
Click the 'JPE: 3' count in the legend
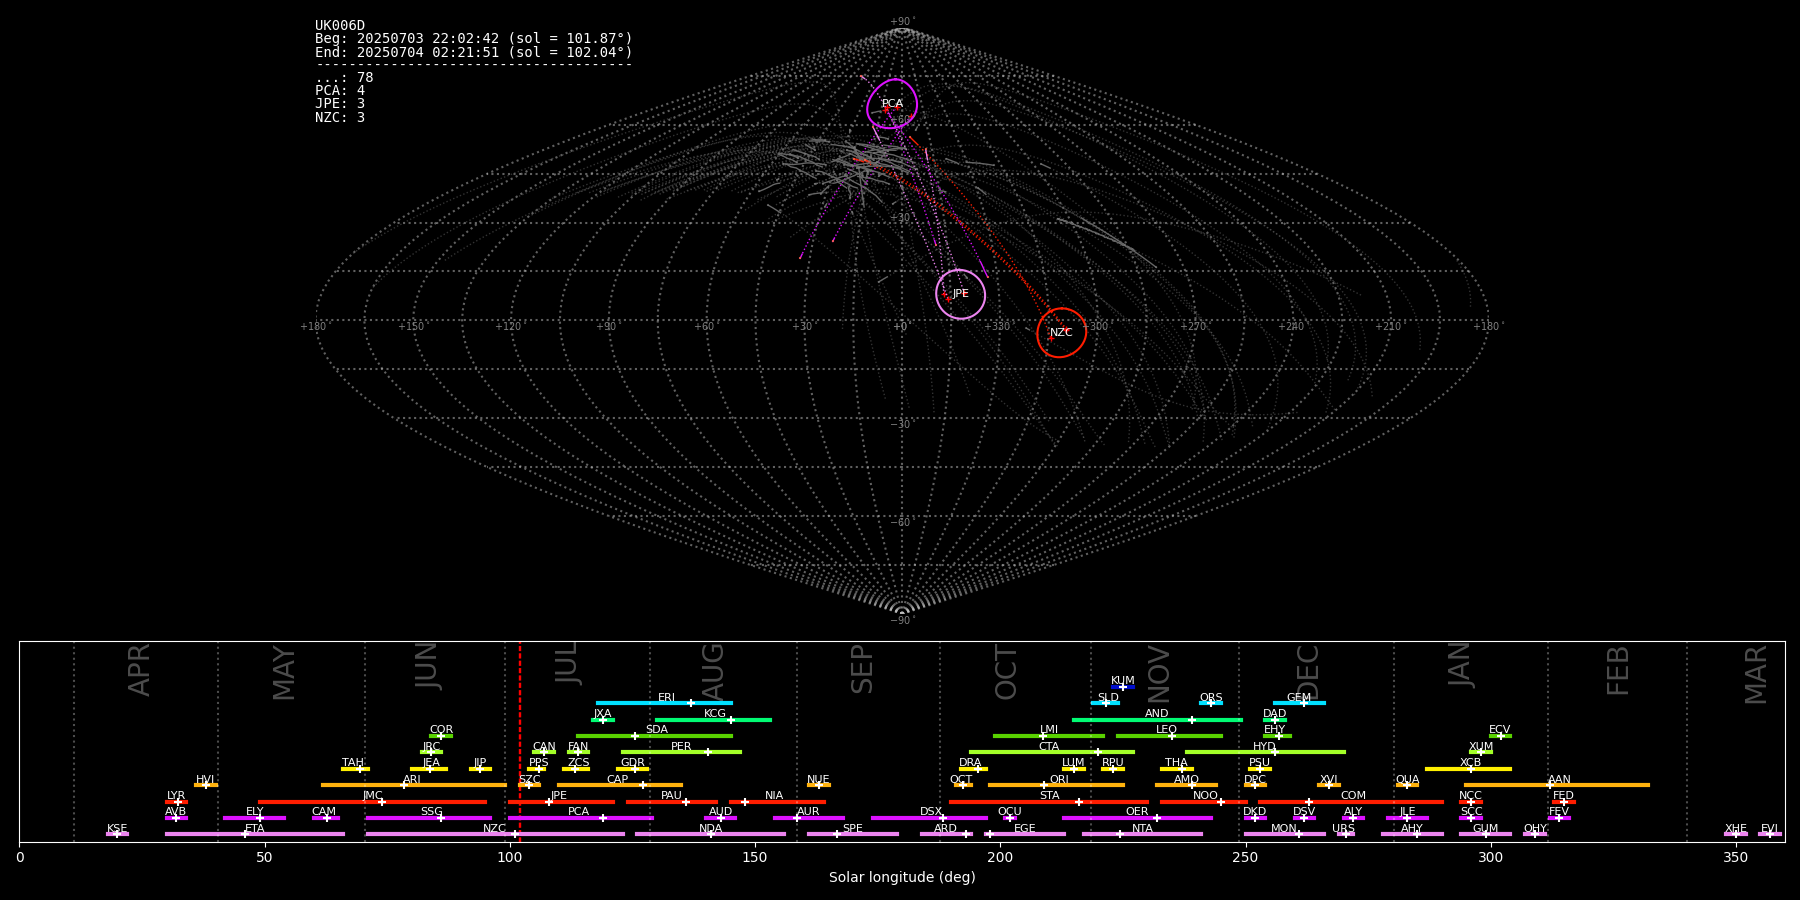pos(340,104)
